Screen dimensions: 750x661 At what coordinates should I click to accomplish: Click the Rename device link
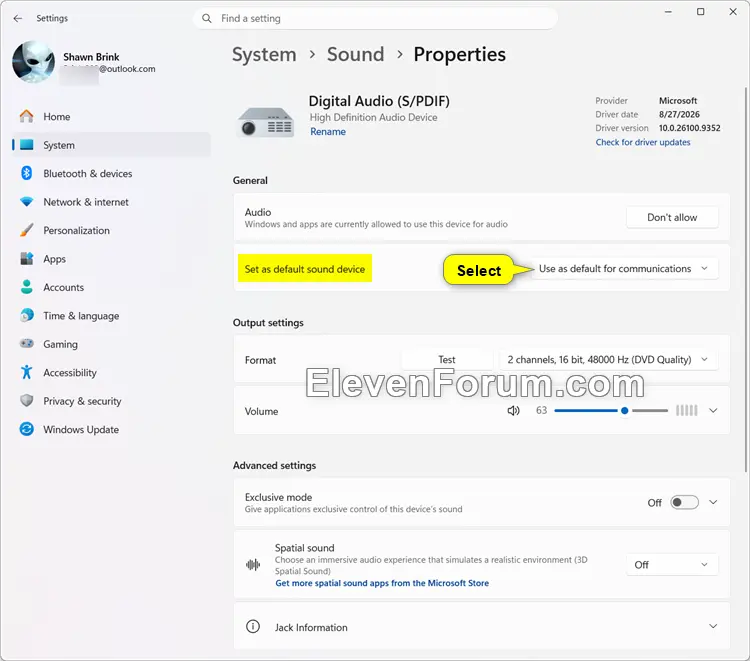(x=328, y=132)
